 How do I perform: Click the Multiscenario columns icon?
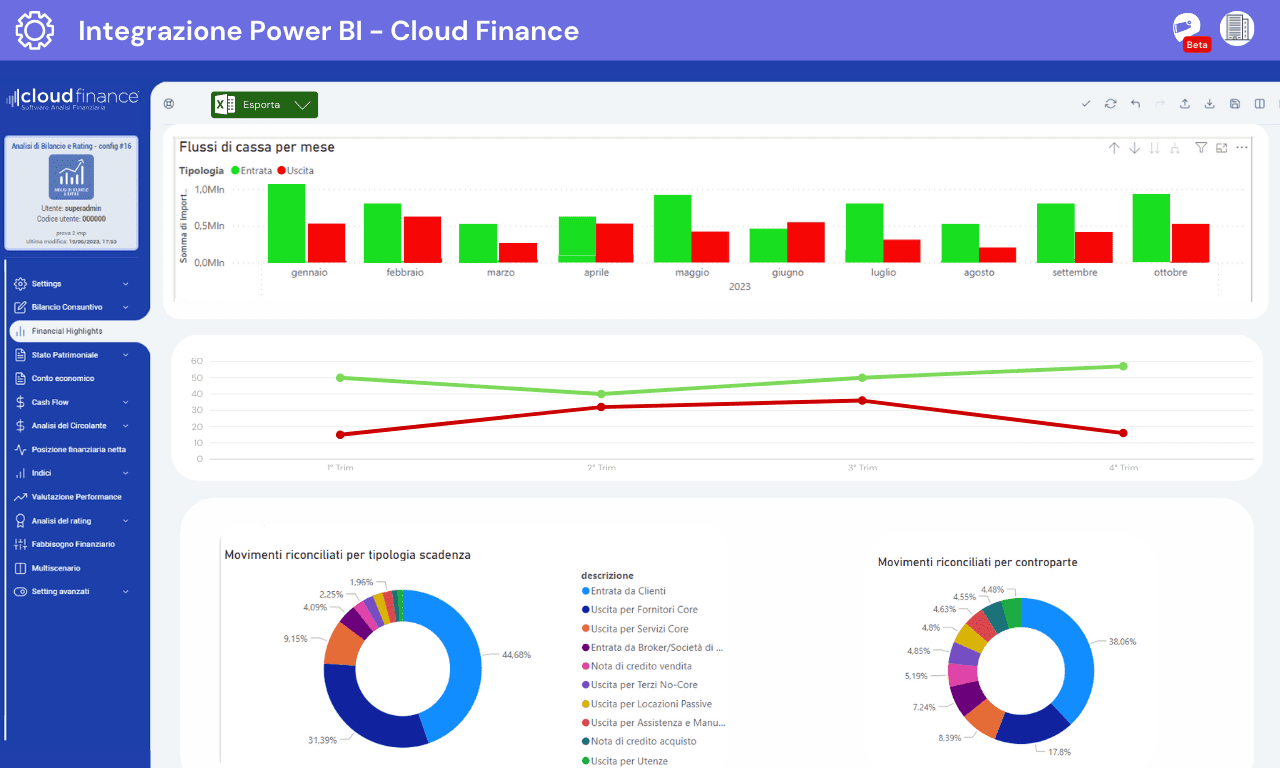[20, 568]
